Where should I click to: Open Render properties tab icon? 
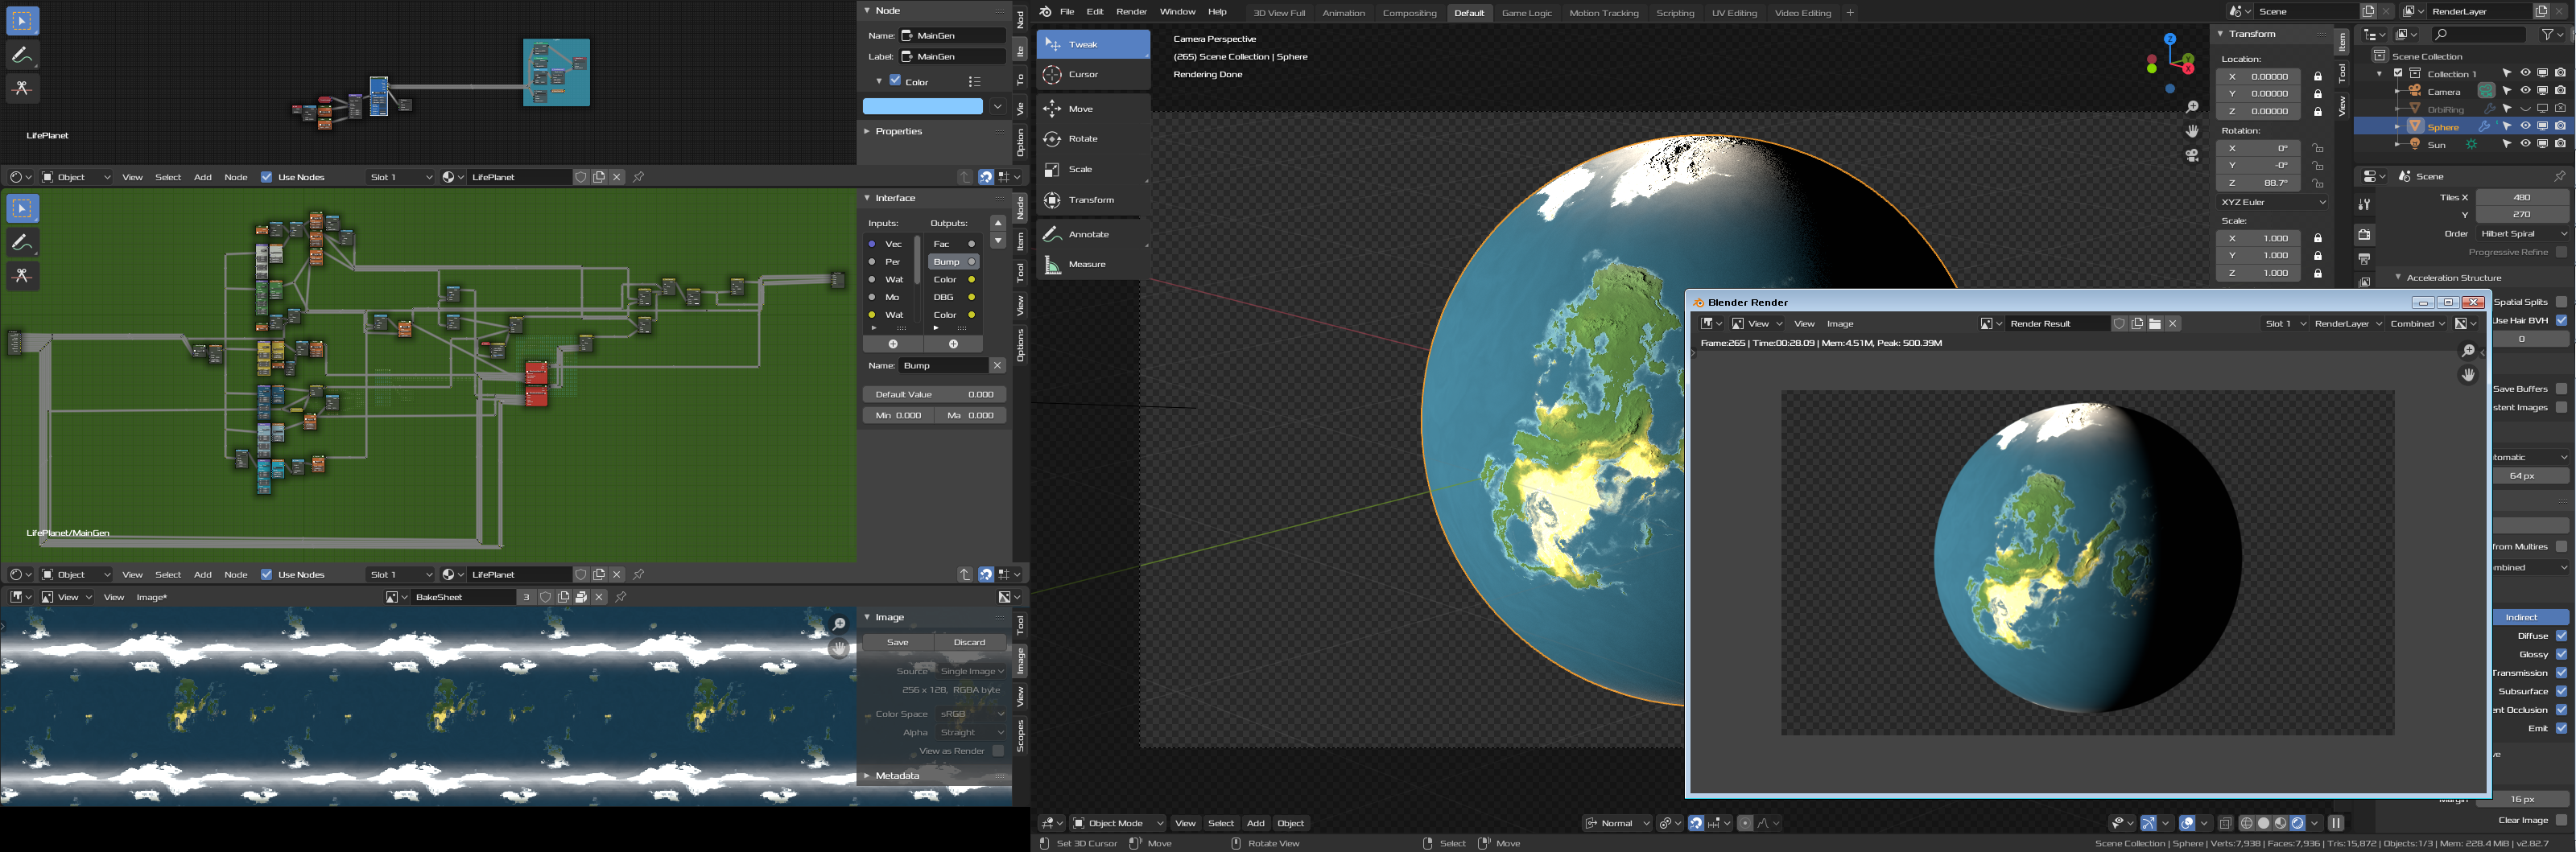click(2364, 235)
